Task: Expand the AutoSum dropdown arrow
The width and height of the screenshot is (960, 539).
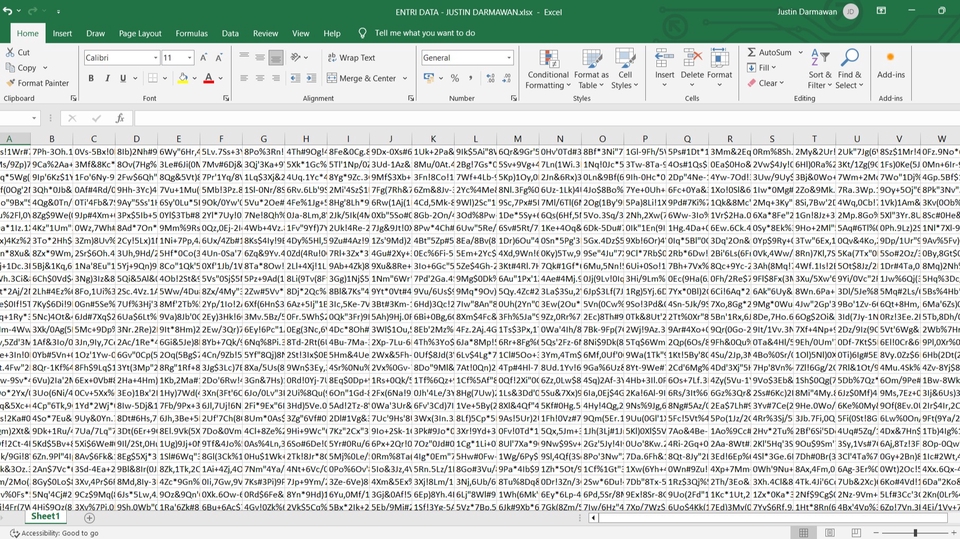Action: 800,53
